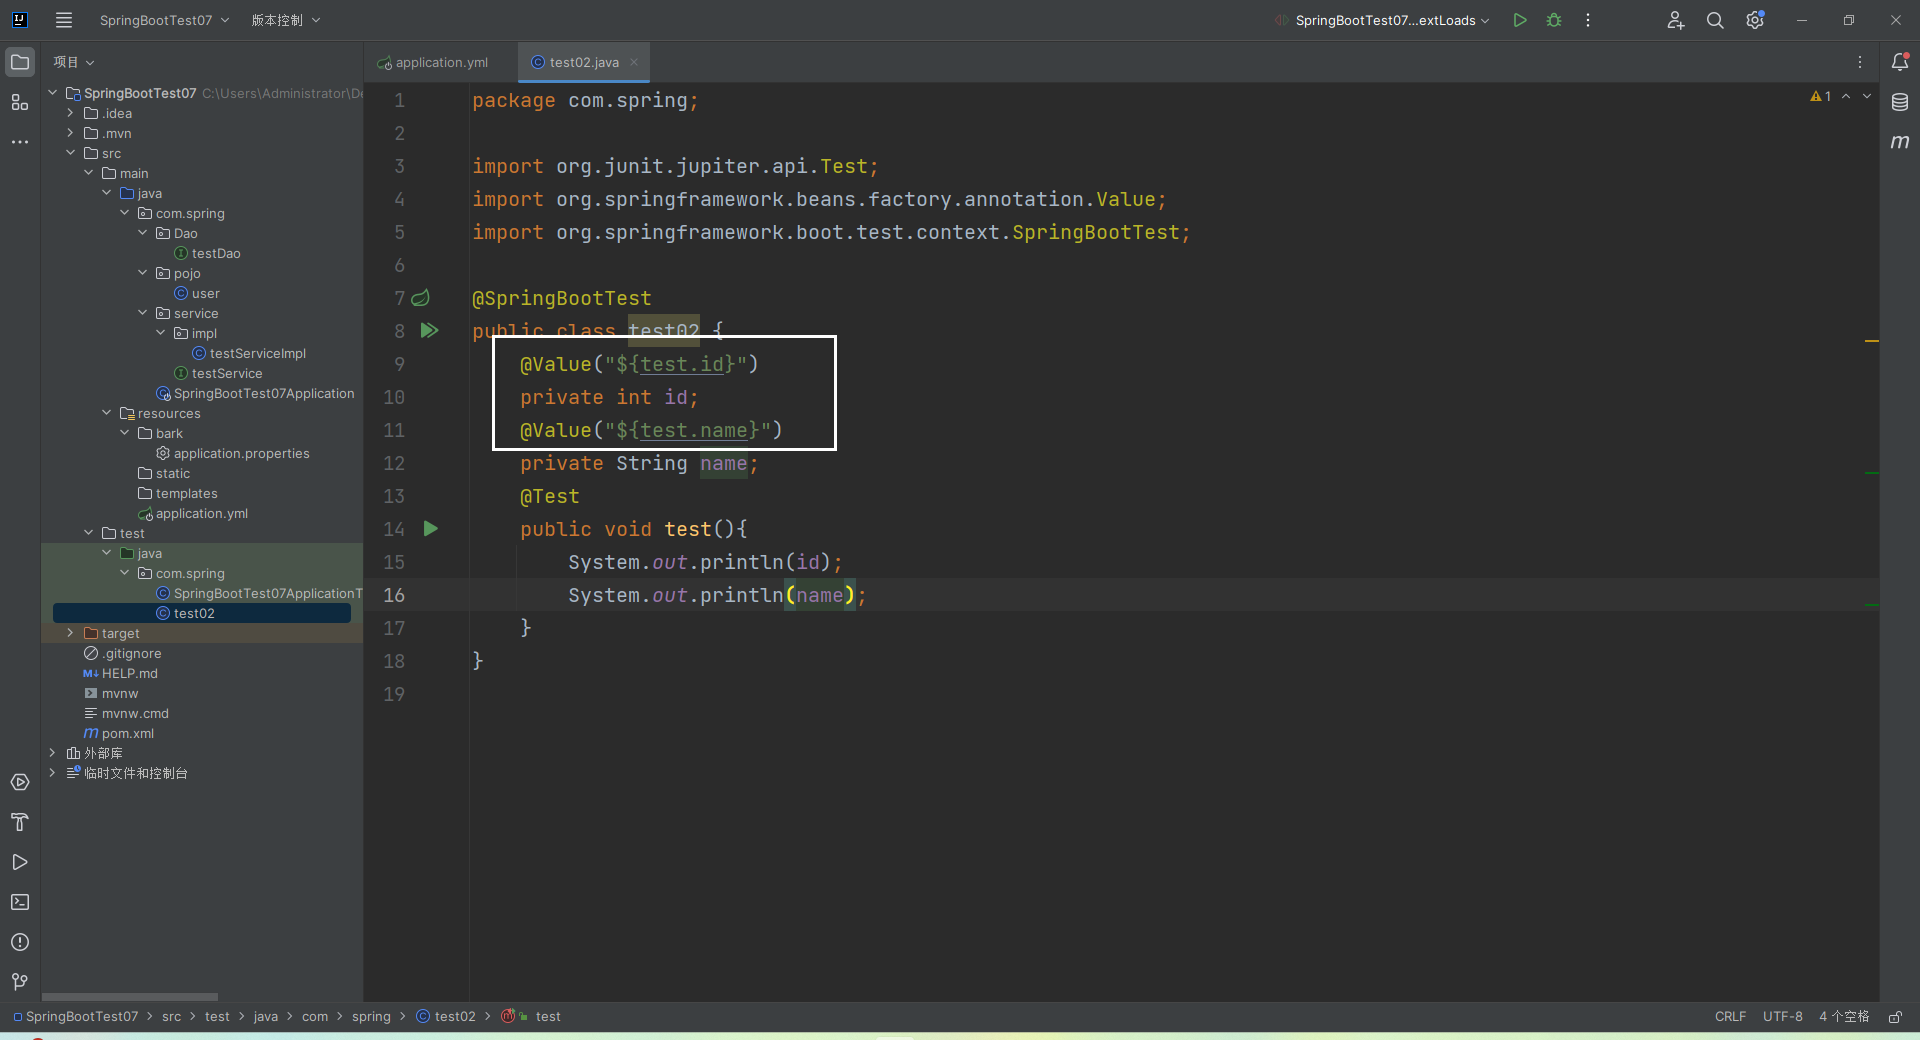Change CRLF line separator

point(1730,1017)
